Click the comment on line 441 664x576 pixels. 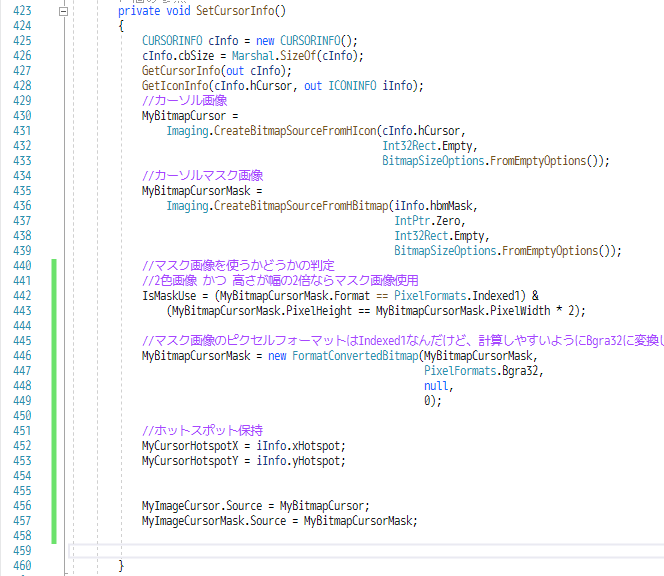pos(280,281)
